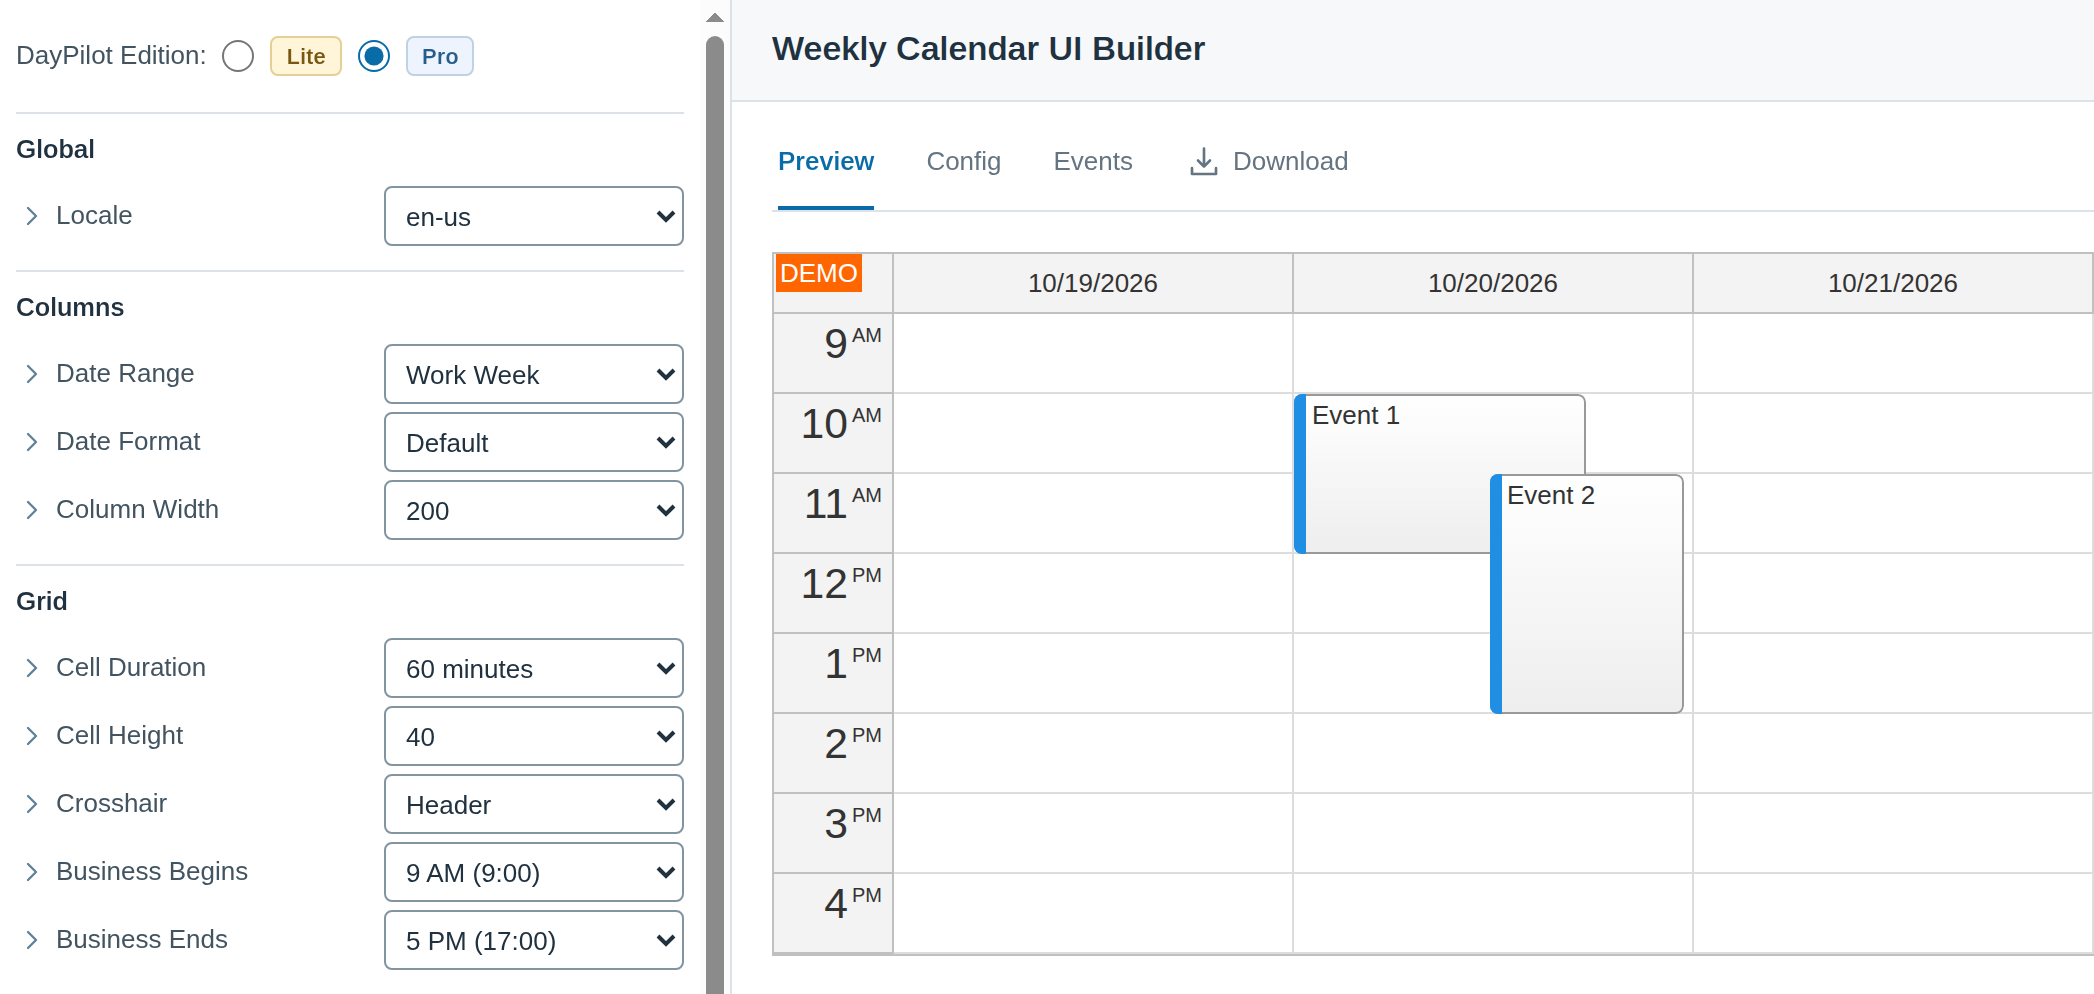This screenshot has height=994, width=2094.
Task: Expand the Business Begins chevron
Action: click(x=32, y=872)
